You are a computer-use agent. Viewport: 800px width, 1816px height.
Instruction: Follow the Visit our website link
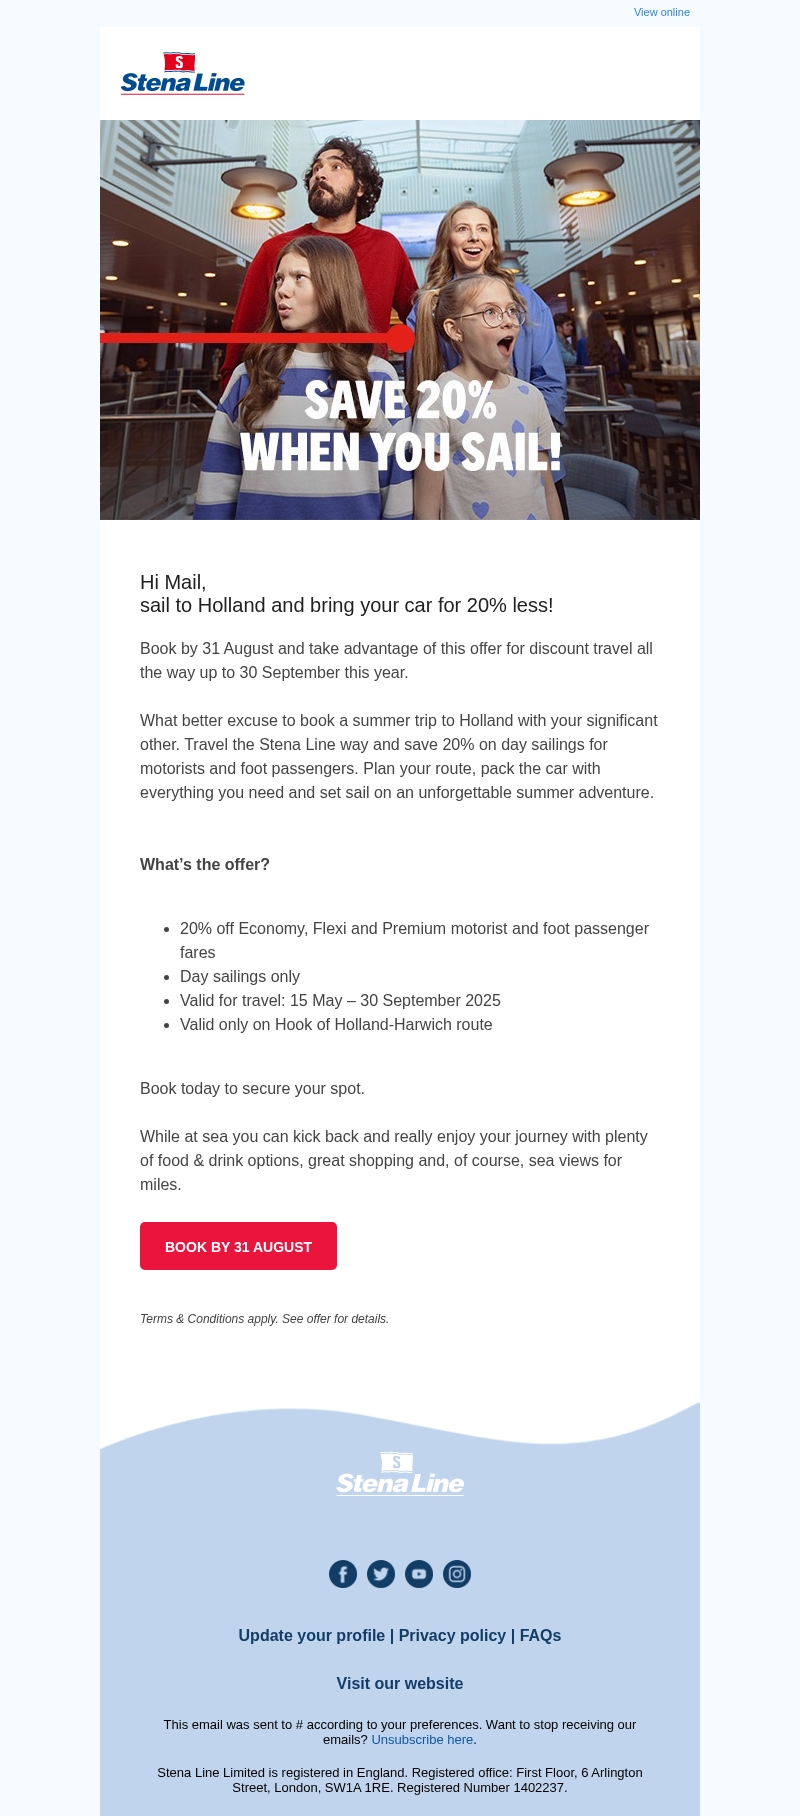400,1684
